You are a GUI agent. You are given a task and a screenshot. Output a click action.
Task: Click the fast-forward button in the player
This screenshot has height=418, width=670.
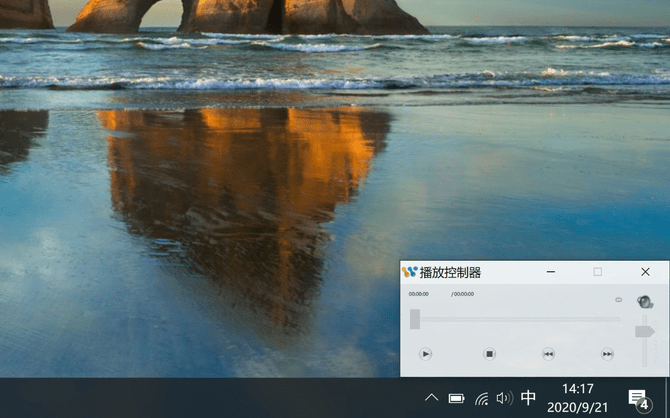607,353
